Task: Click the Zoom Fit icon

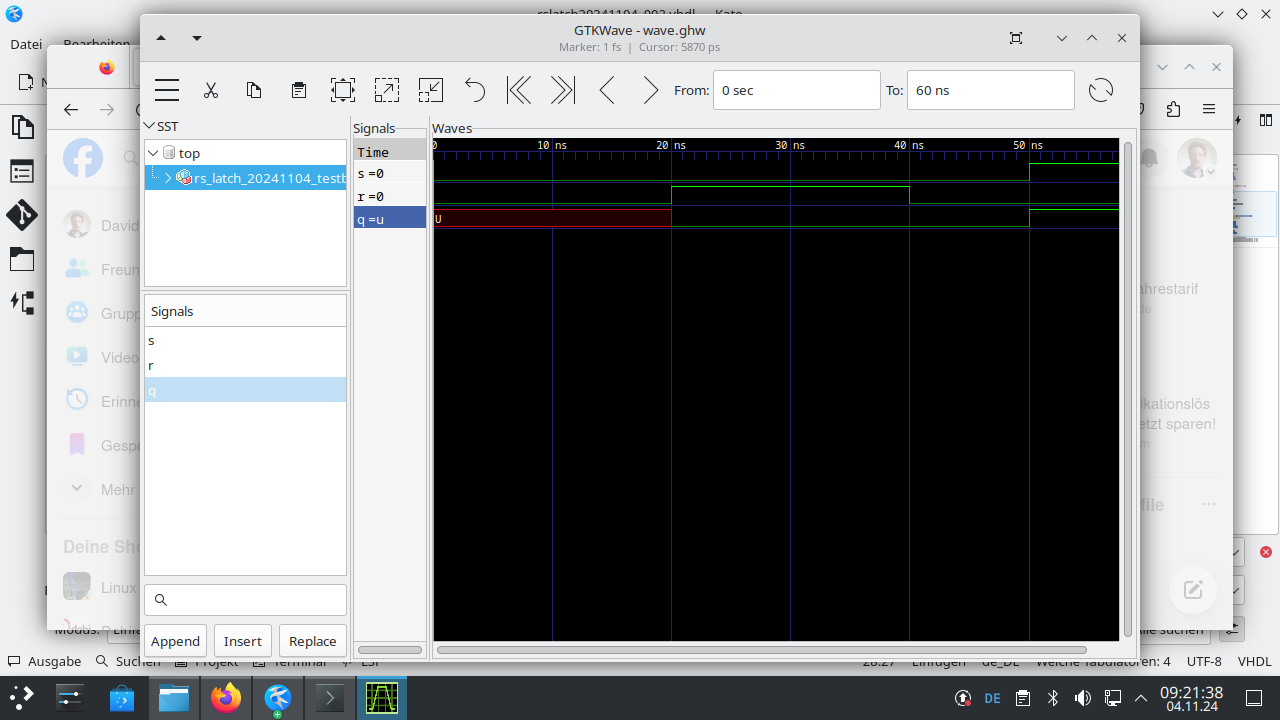Action: [x=343, y=90]
